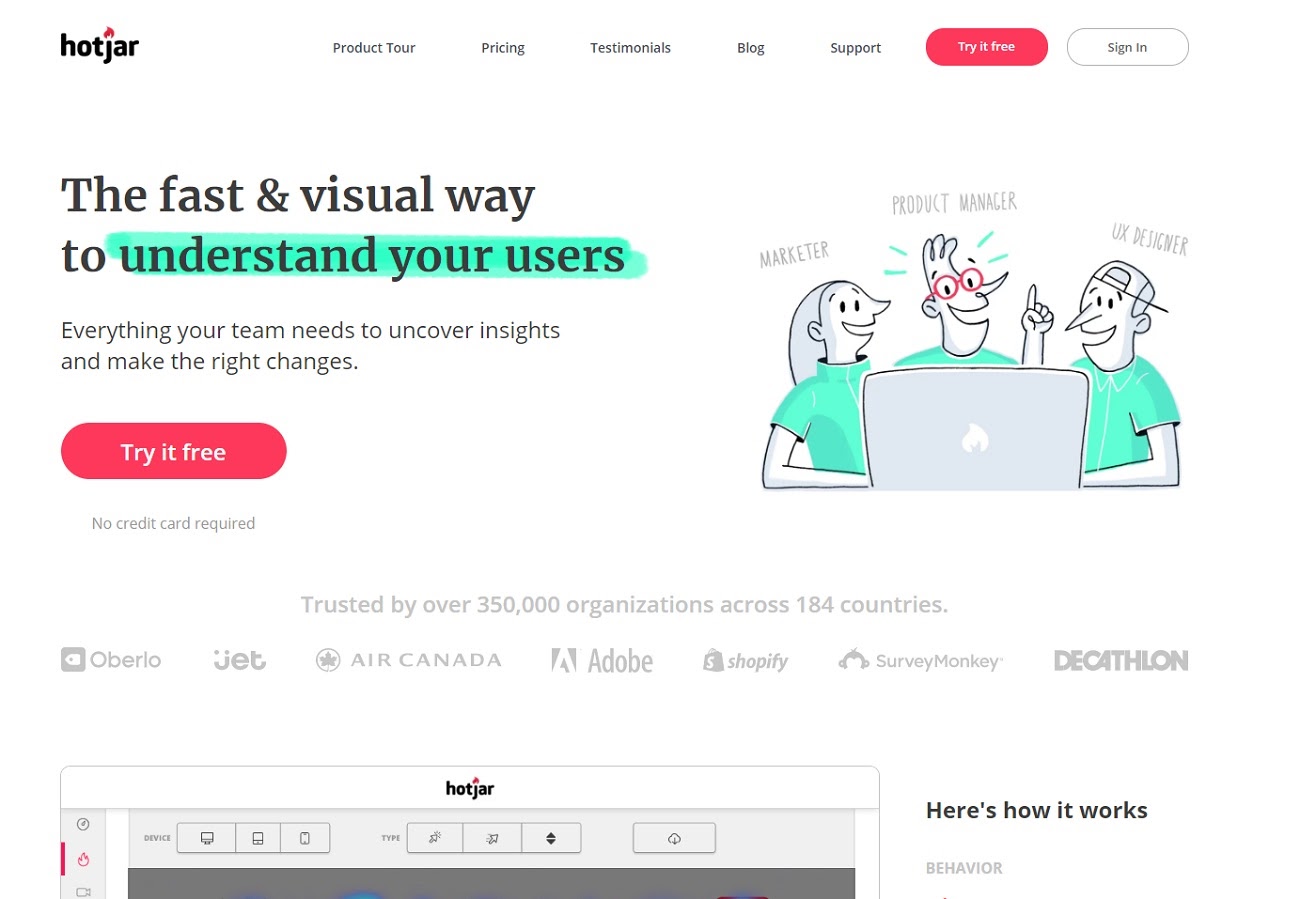Click the SurveyMonkey logo
Viewport: 1300px width, 899px height.
919,660
